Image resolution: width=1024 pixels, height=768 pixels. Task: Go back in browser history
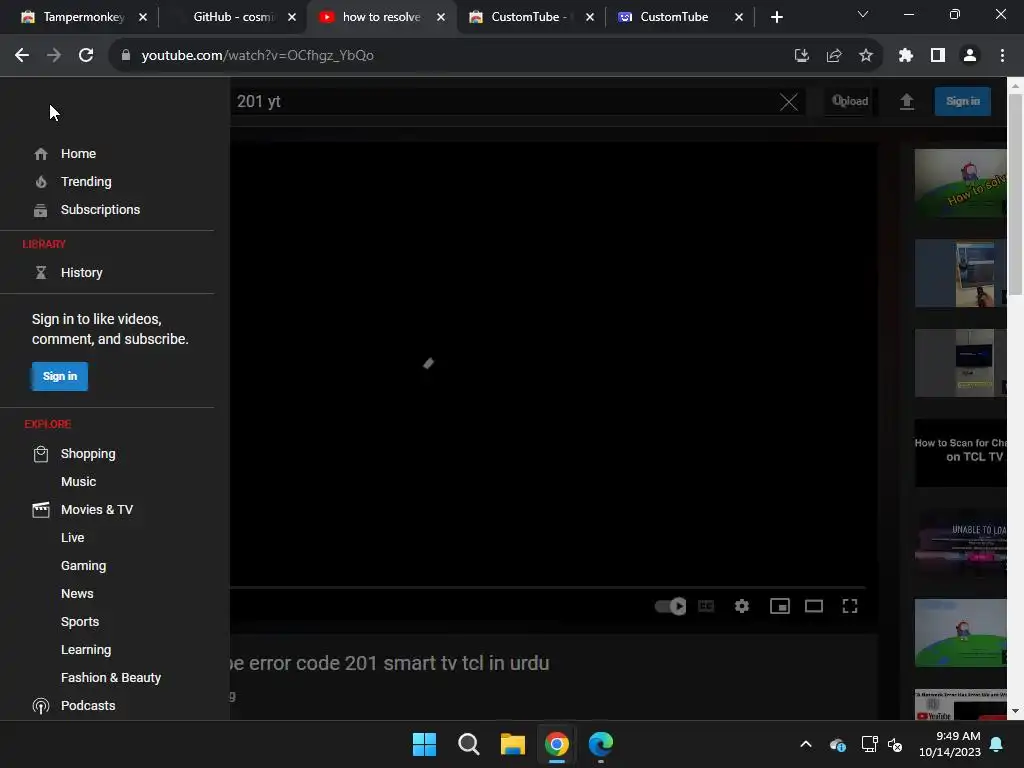[22, 56]
